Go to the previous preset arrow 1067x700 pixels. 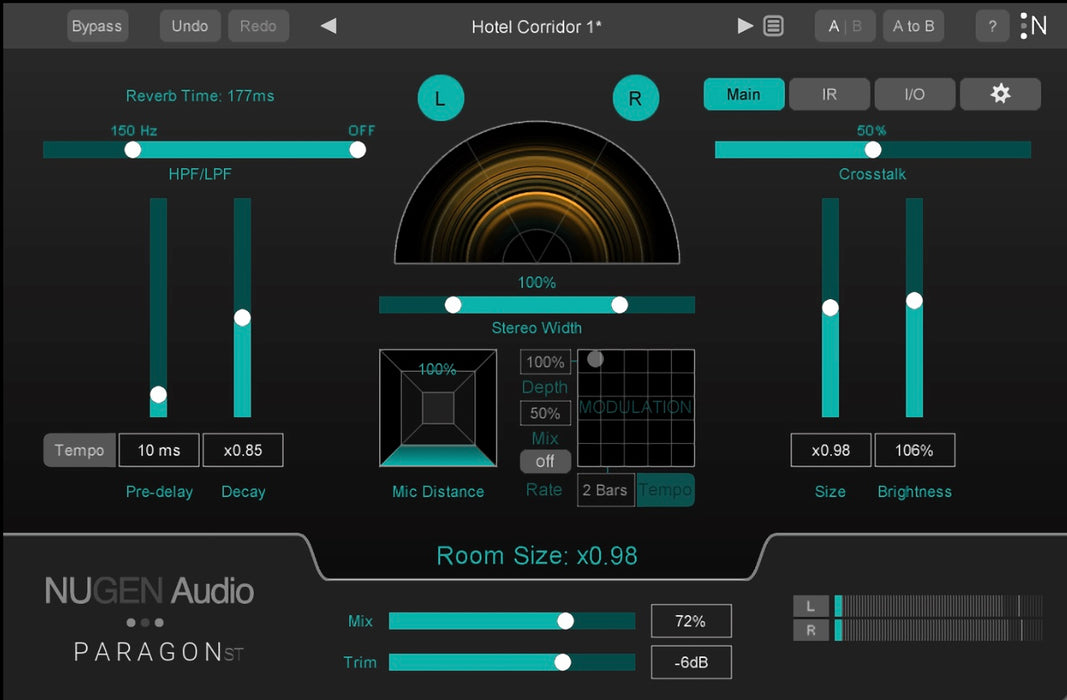coord(328,26)
